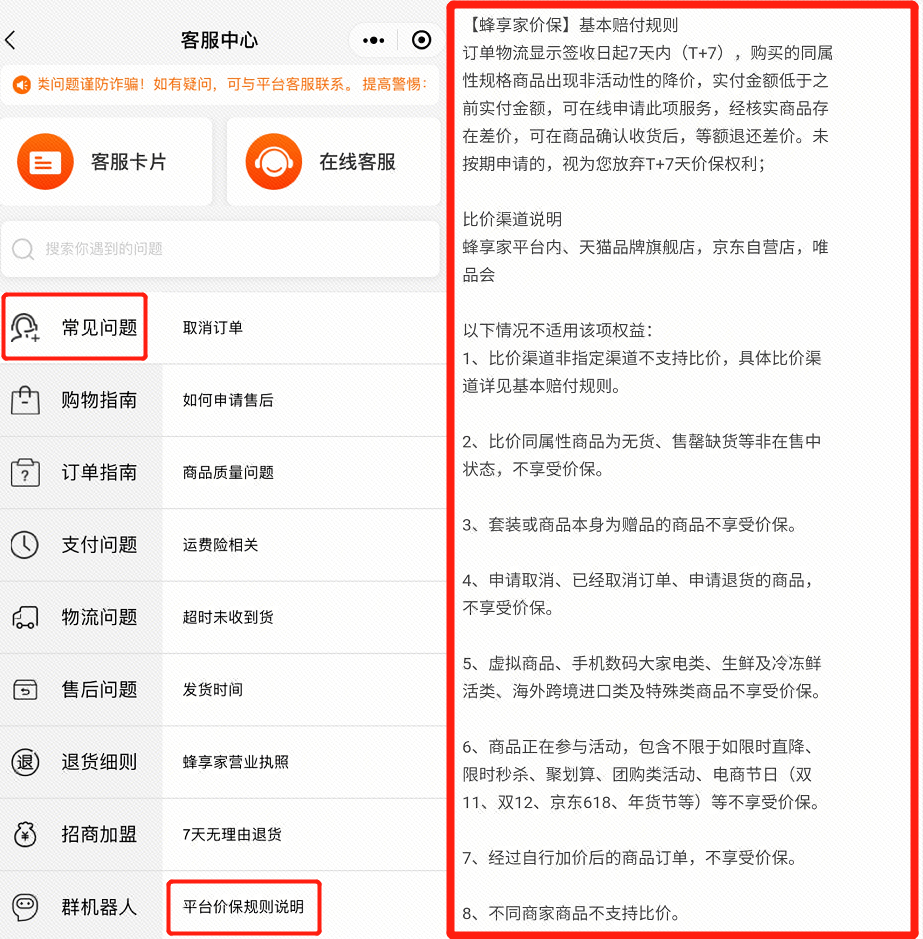Tap the 支付问题 clock icon

(x=25, y=545)
